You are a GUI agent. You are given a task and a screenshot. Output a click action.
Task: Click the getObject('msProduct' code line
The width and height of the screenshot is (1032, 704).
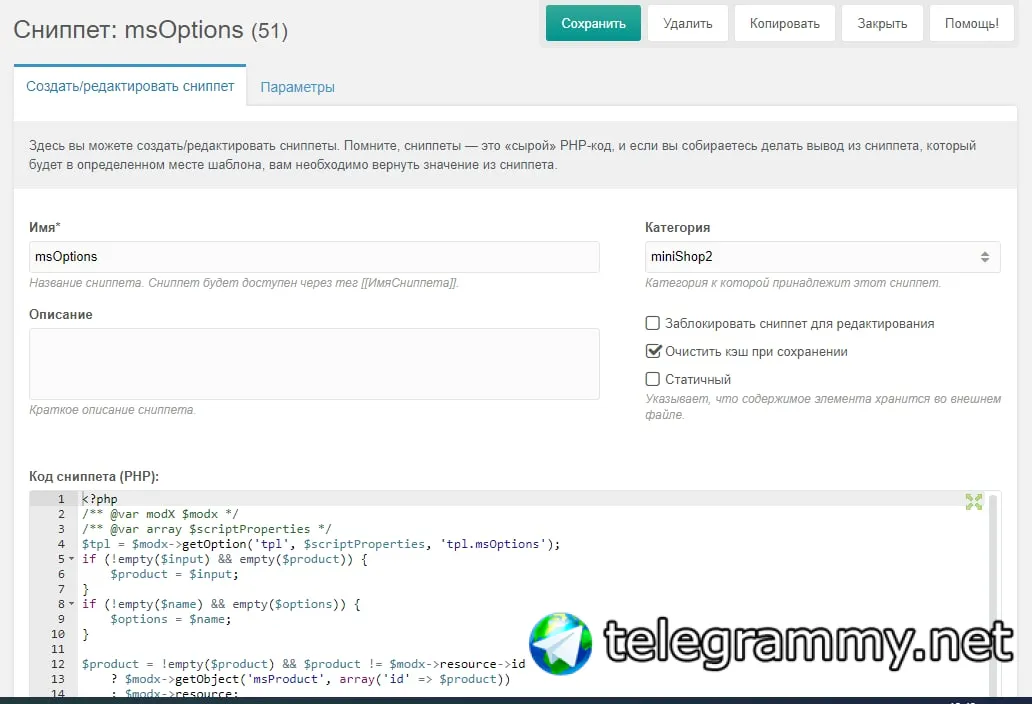(x=311, y=679)
